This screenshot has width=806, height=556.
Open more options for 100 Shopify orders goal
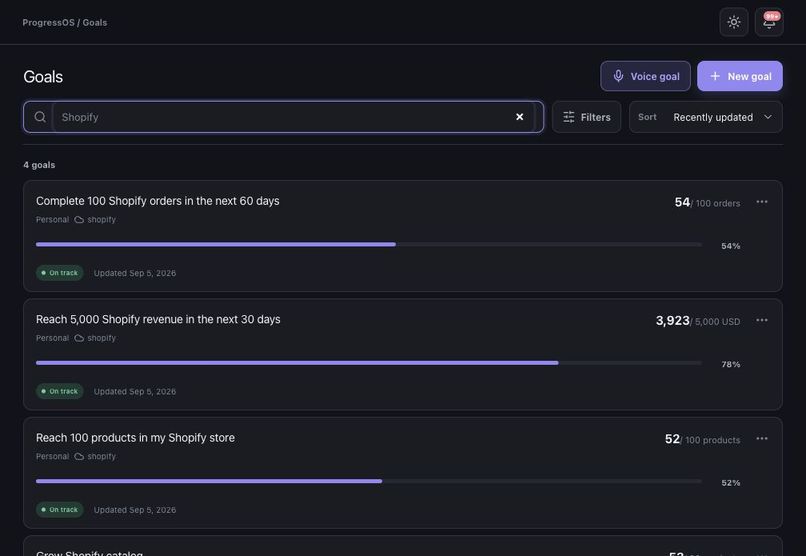[762, 202]
